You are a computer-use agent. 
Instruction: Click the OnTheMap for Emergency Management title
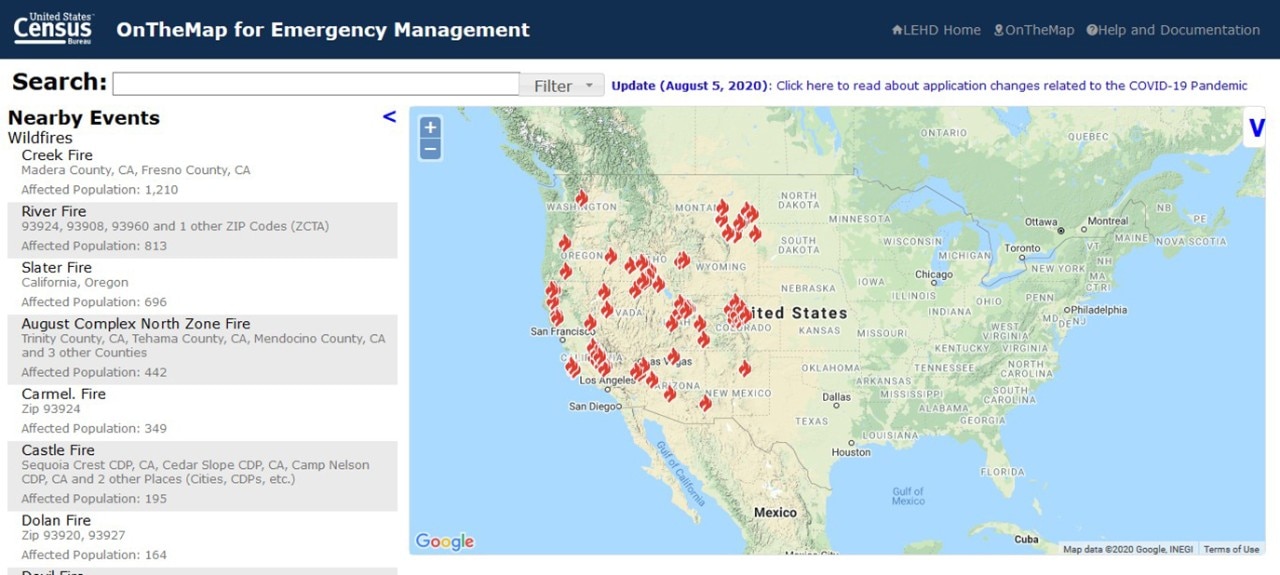323,29
